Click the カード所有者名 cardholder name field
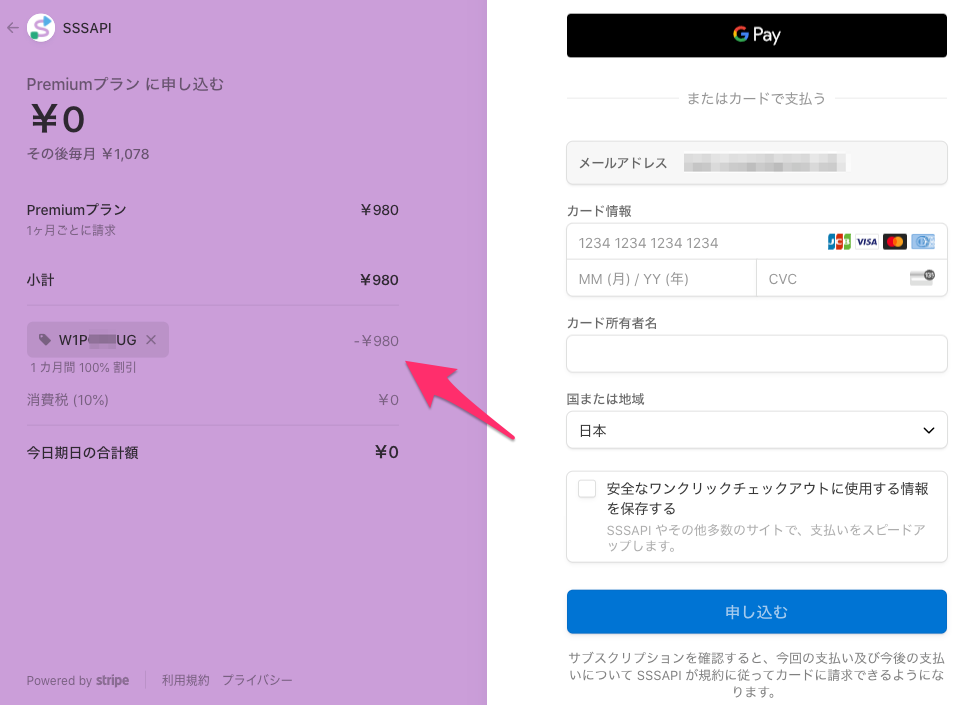This screenshot has height=705, width=963. click(756, 354)
